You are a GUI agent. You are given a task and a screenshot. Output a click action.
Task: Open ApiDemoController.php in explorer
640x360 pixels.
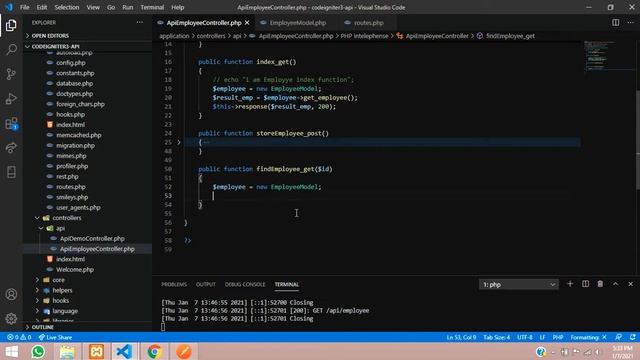pos(92,238)
